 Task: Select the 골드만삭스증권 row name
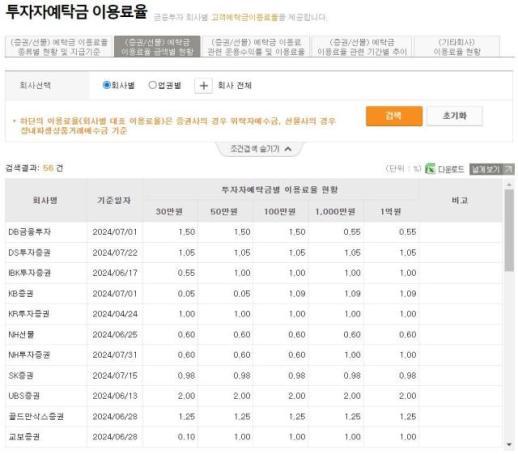point(36,417)
